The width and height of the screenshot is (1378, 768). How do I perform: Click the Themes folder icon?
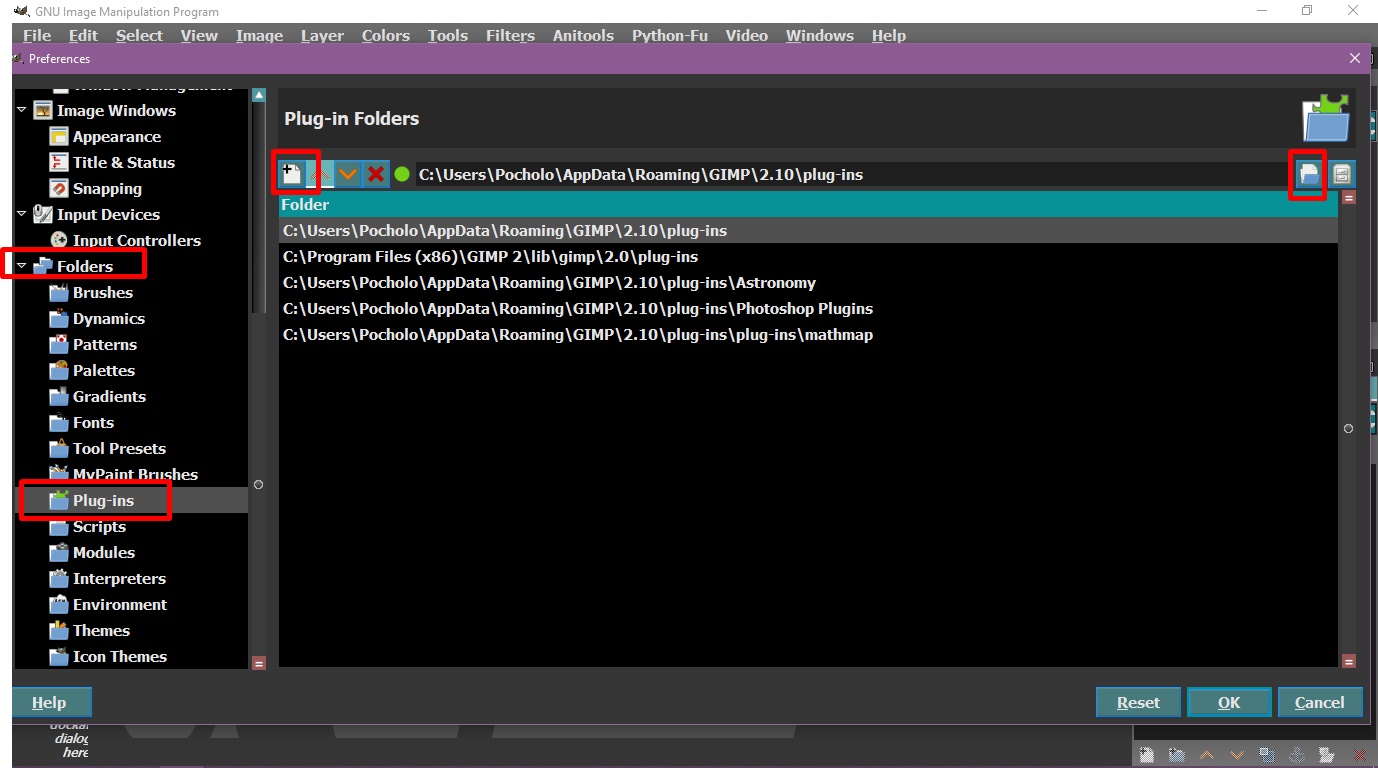tap(58, 630)
